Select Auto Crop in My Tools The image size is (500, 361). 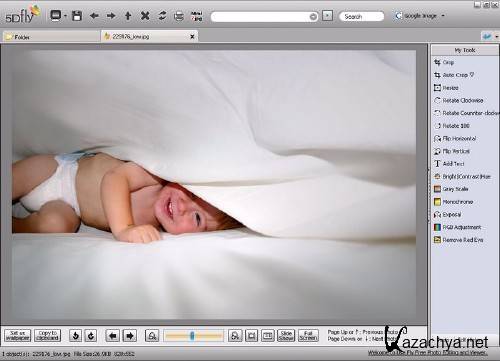[x=454, y=75]
